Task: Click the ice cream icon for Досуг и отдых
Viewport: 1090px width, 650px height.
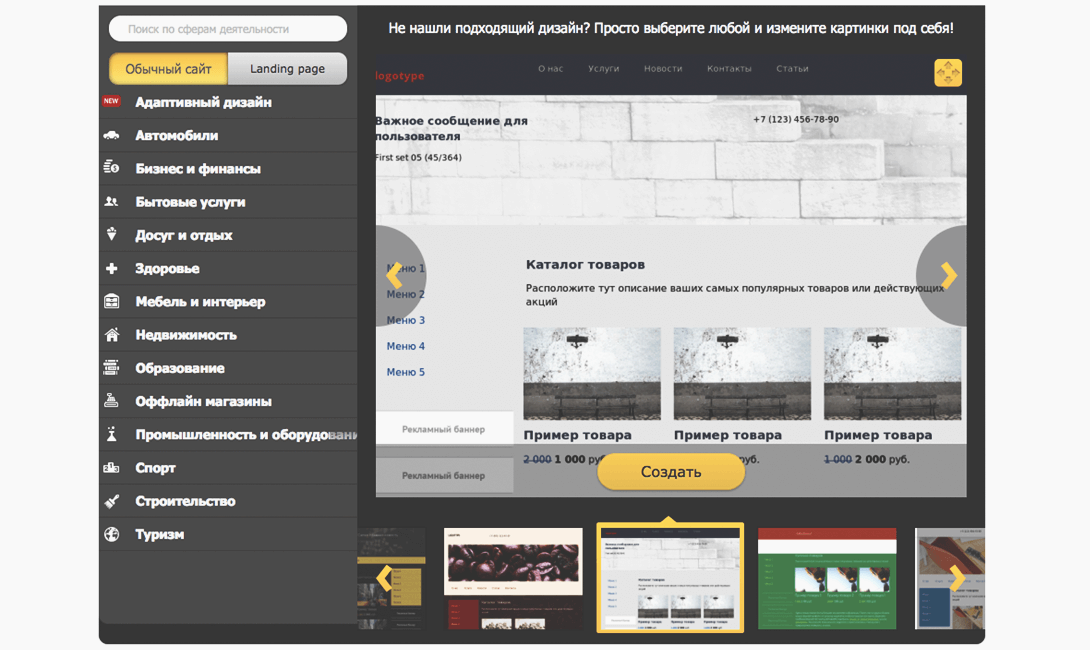Action: [x=111, y=234]
